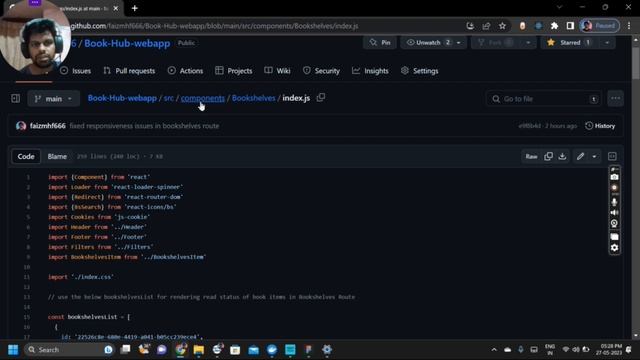The width and height of the screenshot is (640, 360).
Task: Open File Explorer from taskbar
Action: (199, 350)
